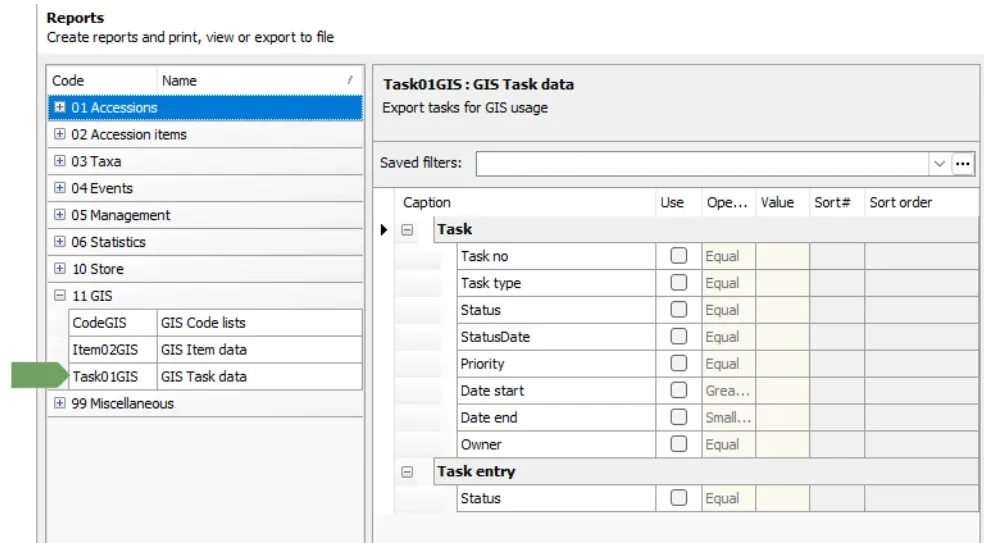Click the Sort order column header
The height and width of the screenshot is (543, 984).
(x=921, y=202)
